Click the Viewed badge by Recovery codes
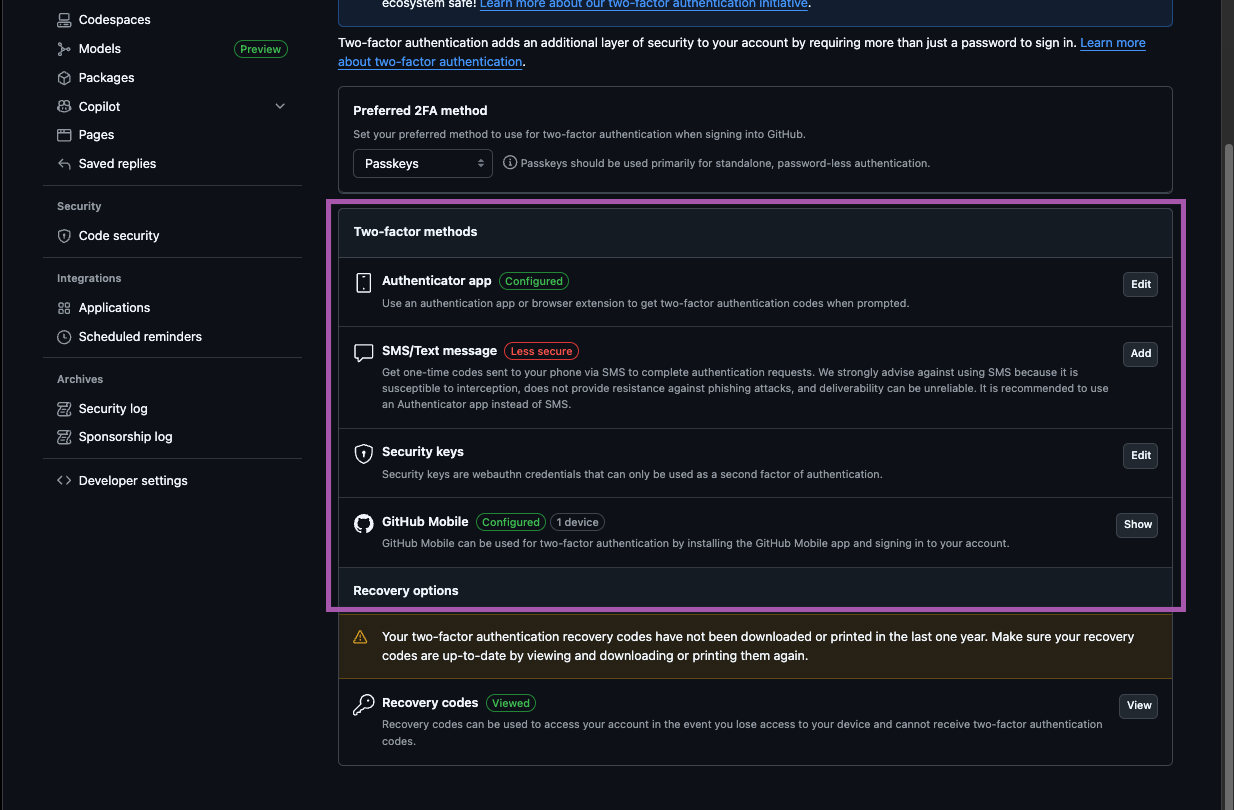The width and height of the screenshot is (1234, 810). 510,703
